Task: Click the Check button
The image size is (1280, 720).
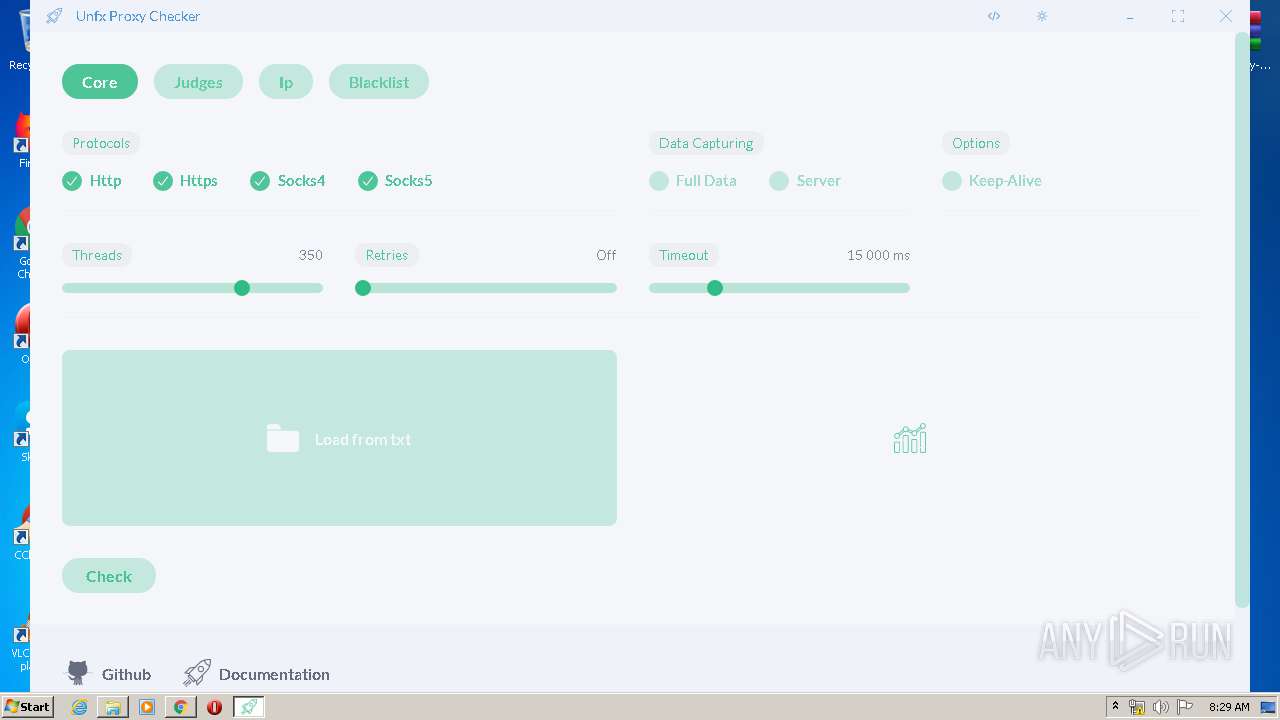Action: pos(109,576)
